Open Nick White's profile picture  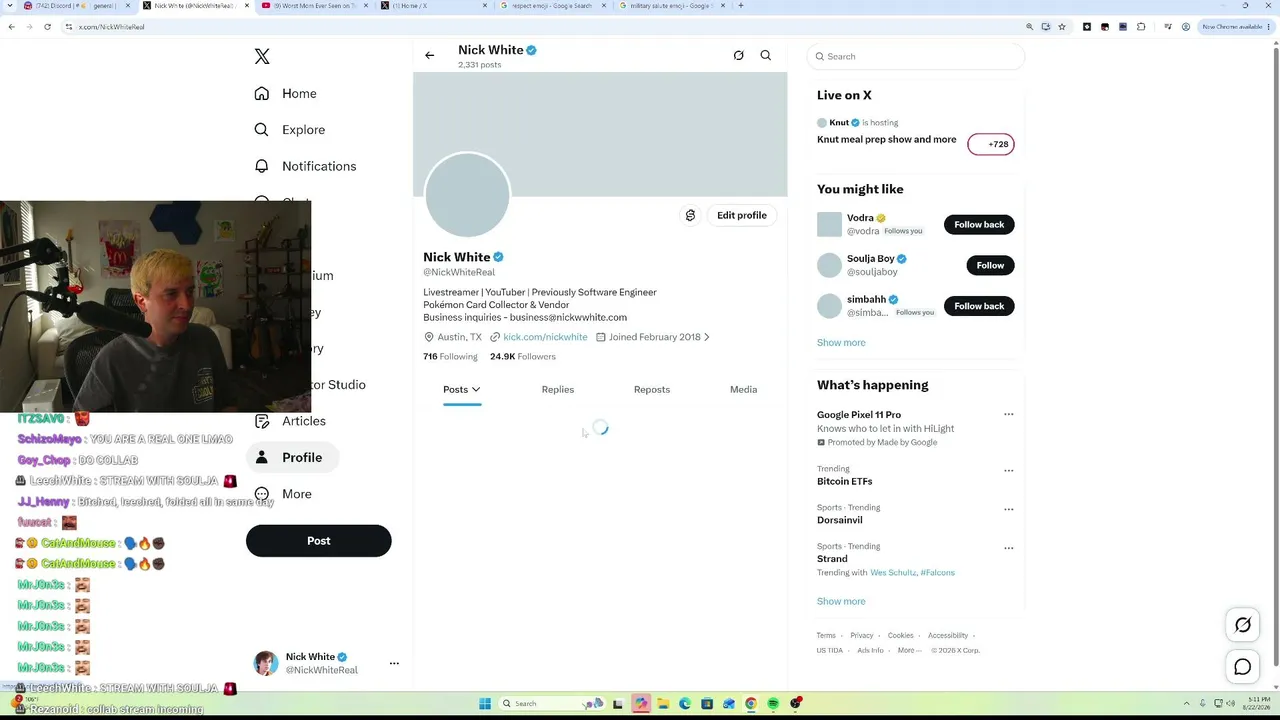467,195
